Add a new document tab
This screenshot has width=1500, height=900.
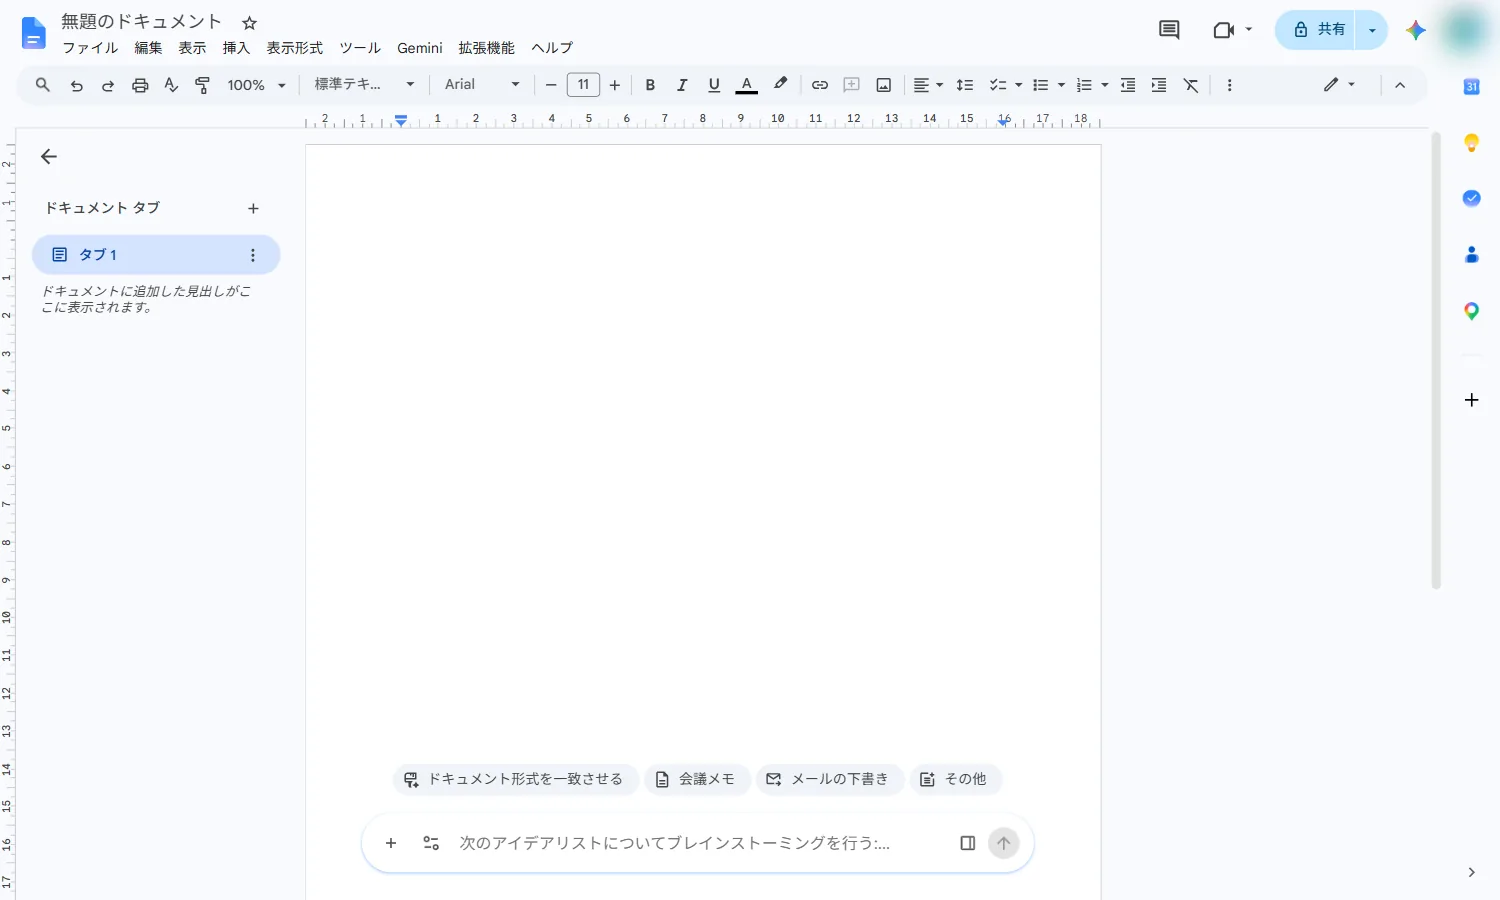coord(253,208)
